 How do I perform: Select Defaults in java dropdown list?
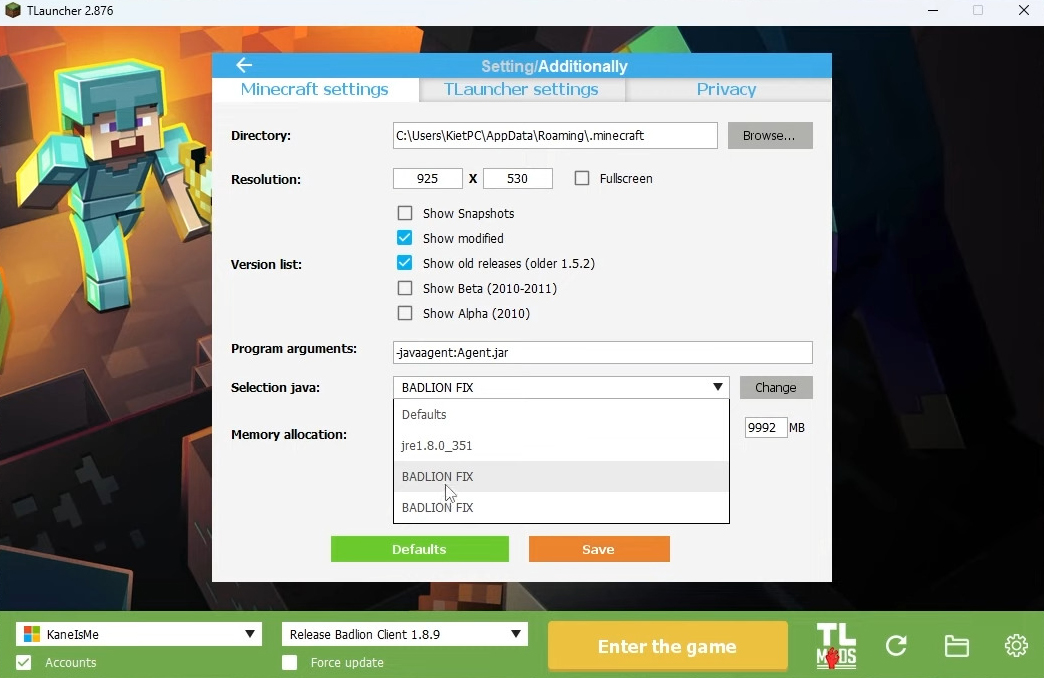[x=561, y=414]
